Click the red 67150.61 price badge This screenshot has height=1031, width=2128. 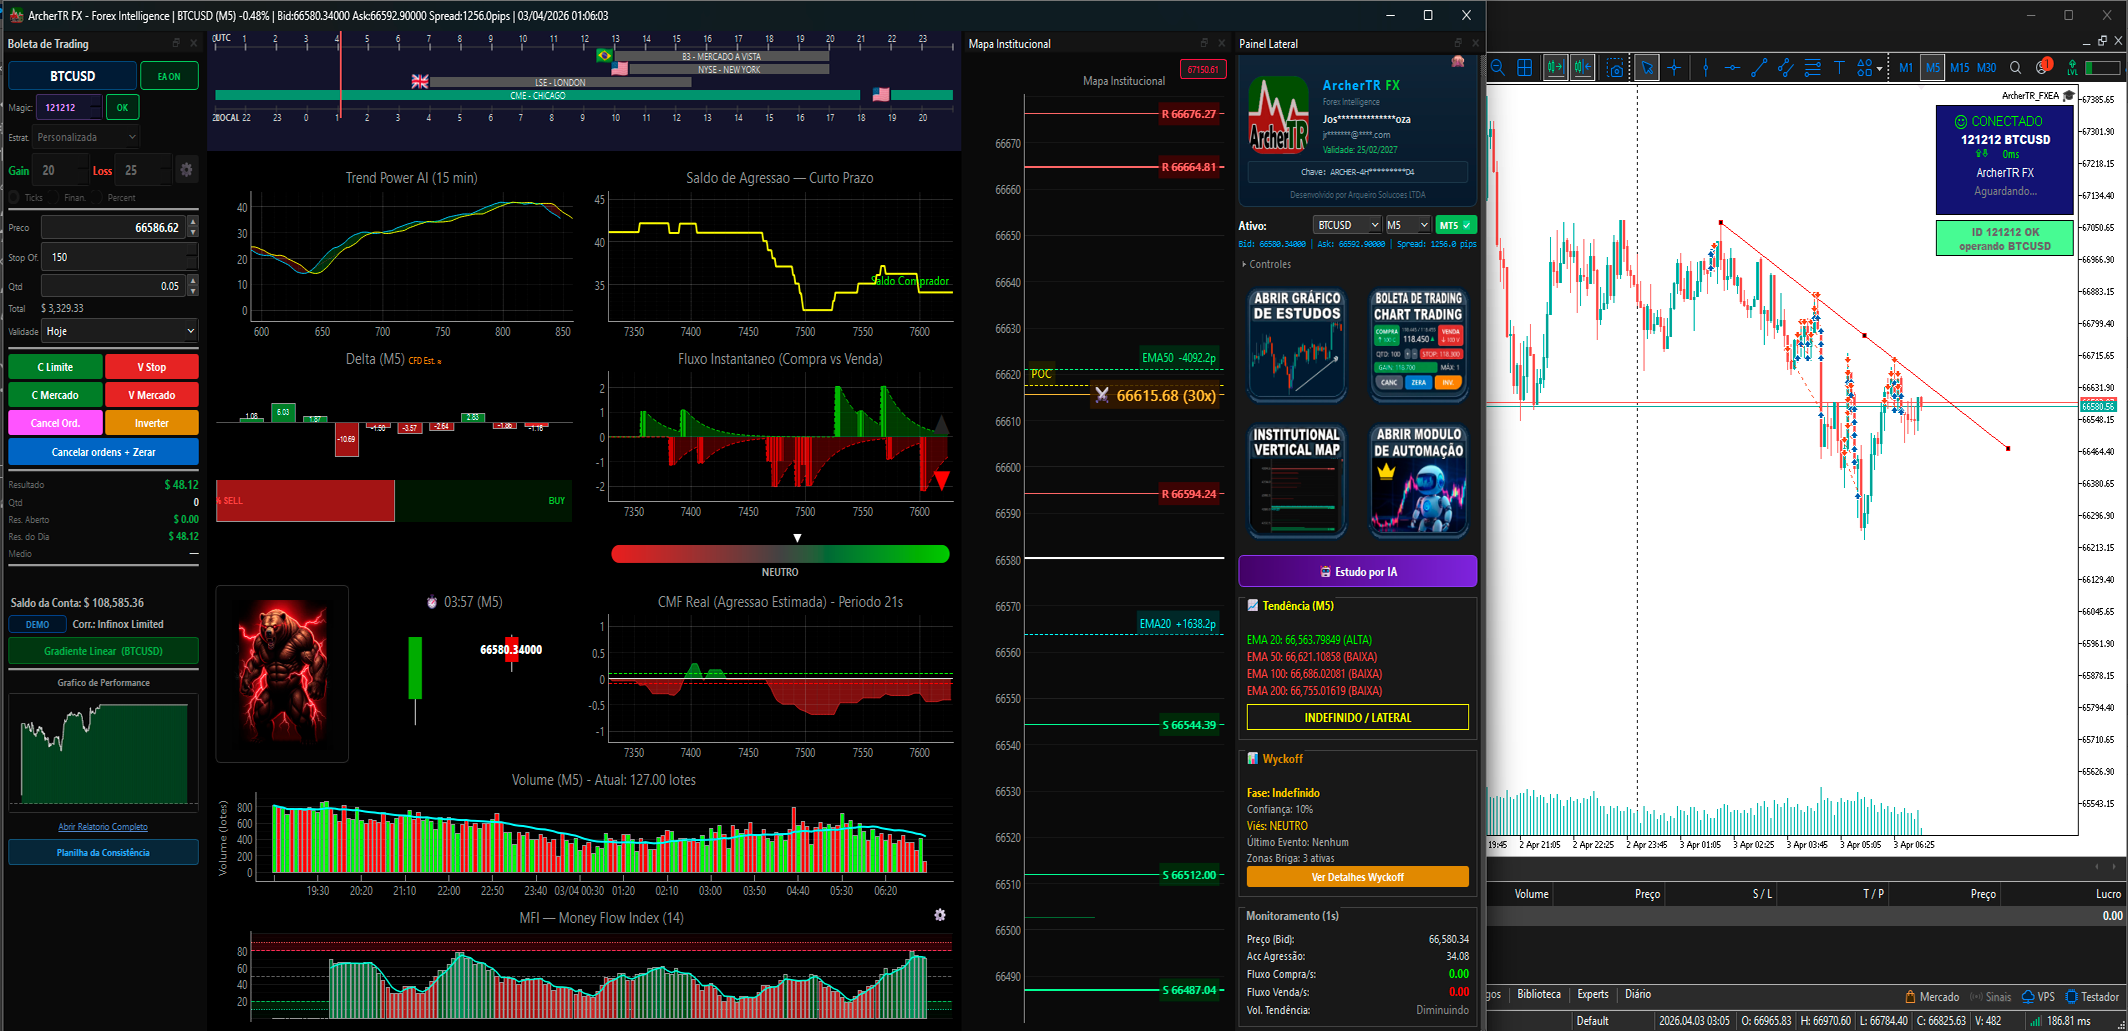coord(1203,69)
